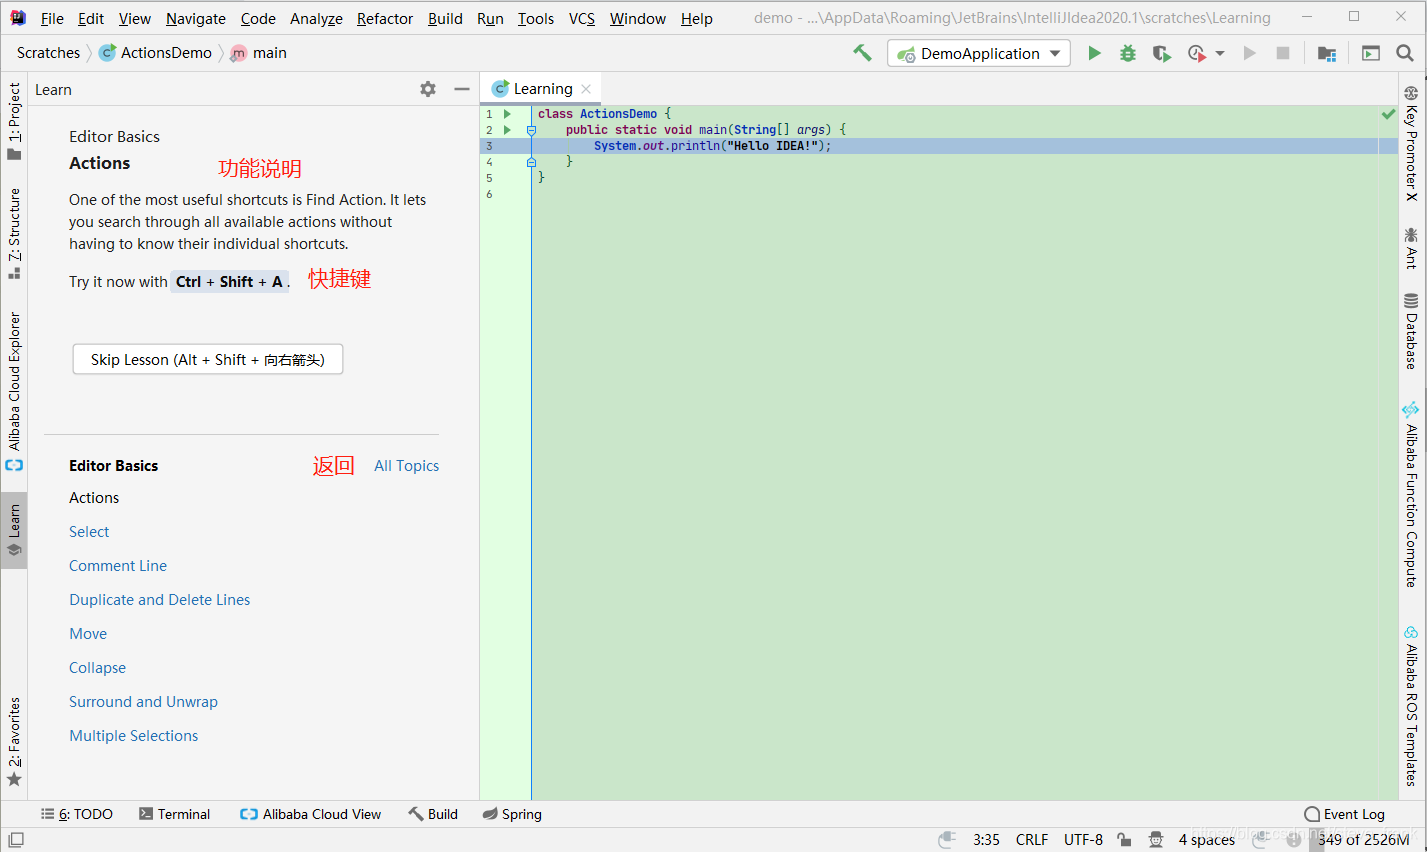The height and width of the screenshot is (852, 1427).
Task: Hide the Learn panel with minus icon
Action: coord(462,89)
